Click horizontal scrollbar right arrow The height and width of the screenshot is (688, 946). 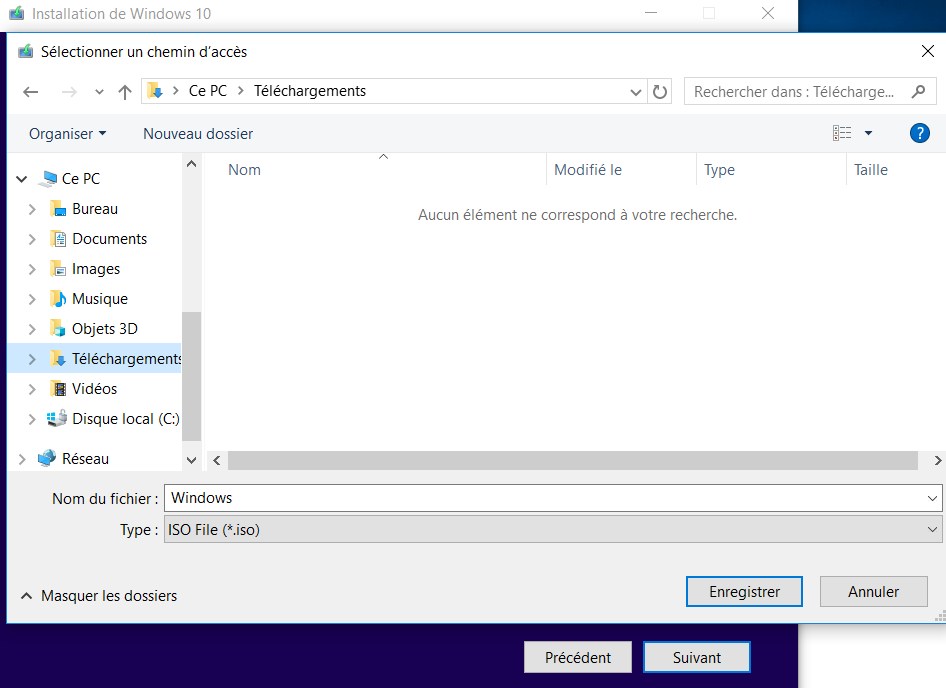938,460
